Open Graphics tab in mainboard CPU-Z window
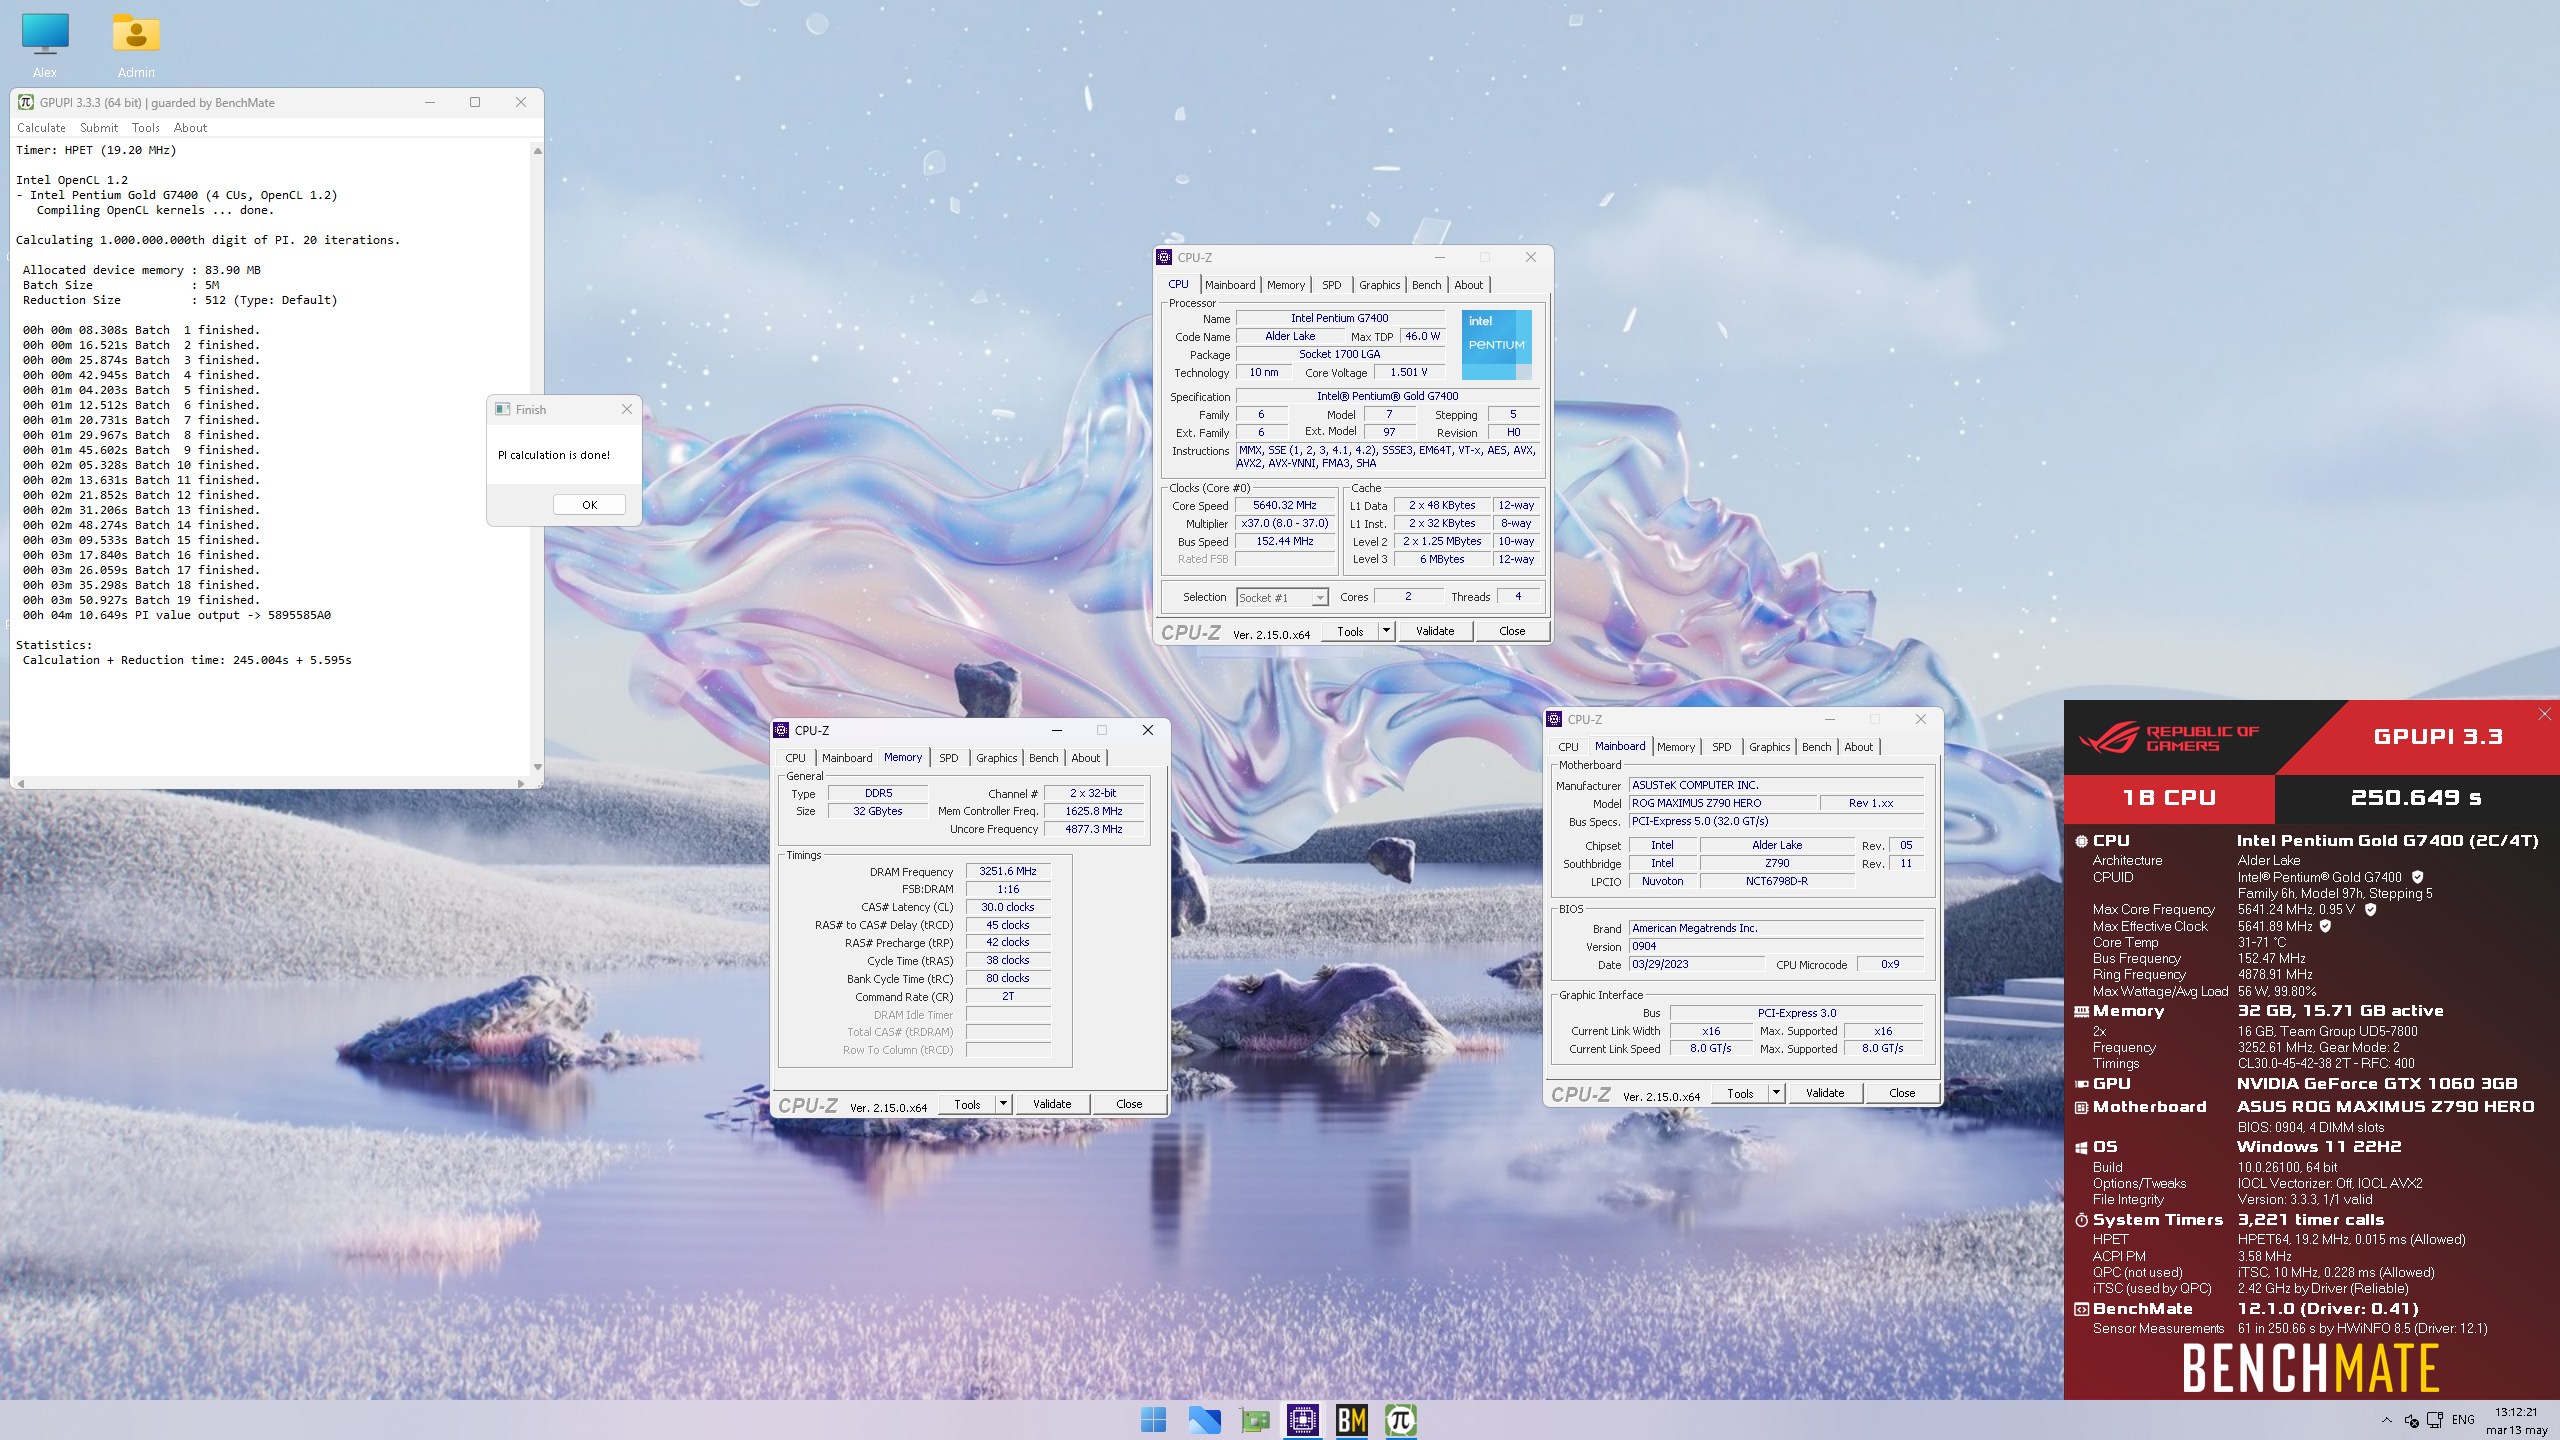 1769,747
